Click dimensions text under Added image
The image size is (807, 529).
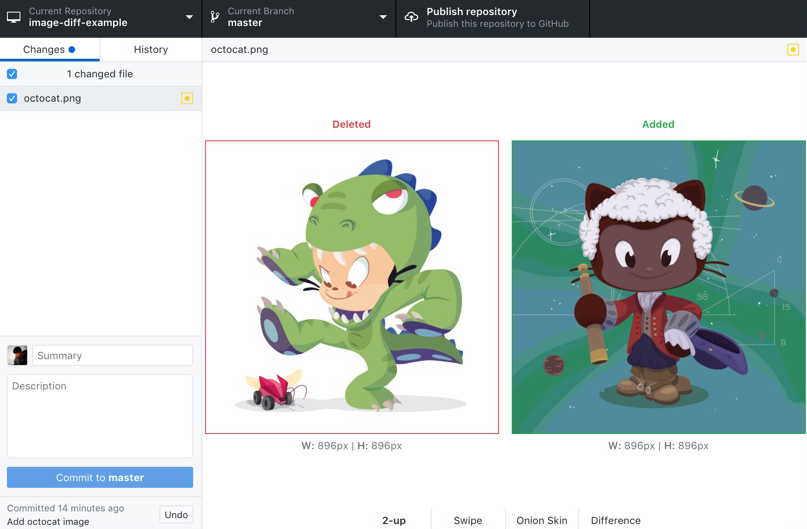[x=658, y=446]
